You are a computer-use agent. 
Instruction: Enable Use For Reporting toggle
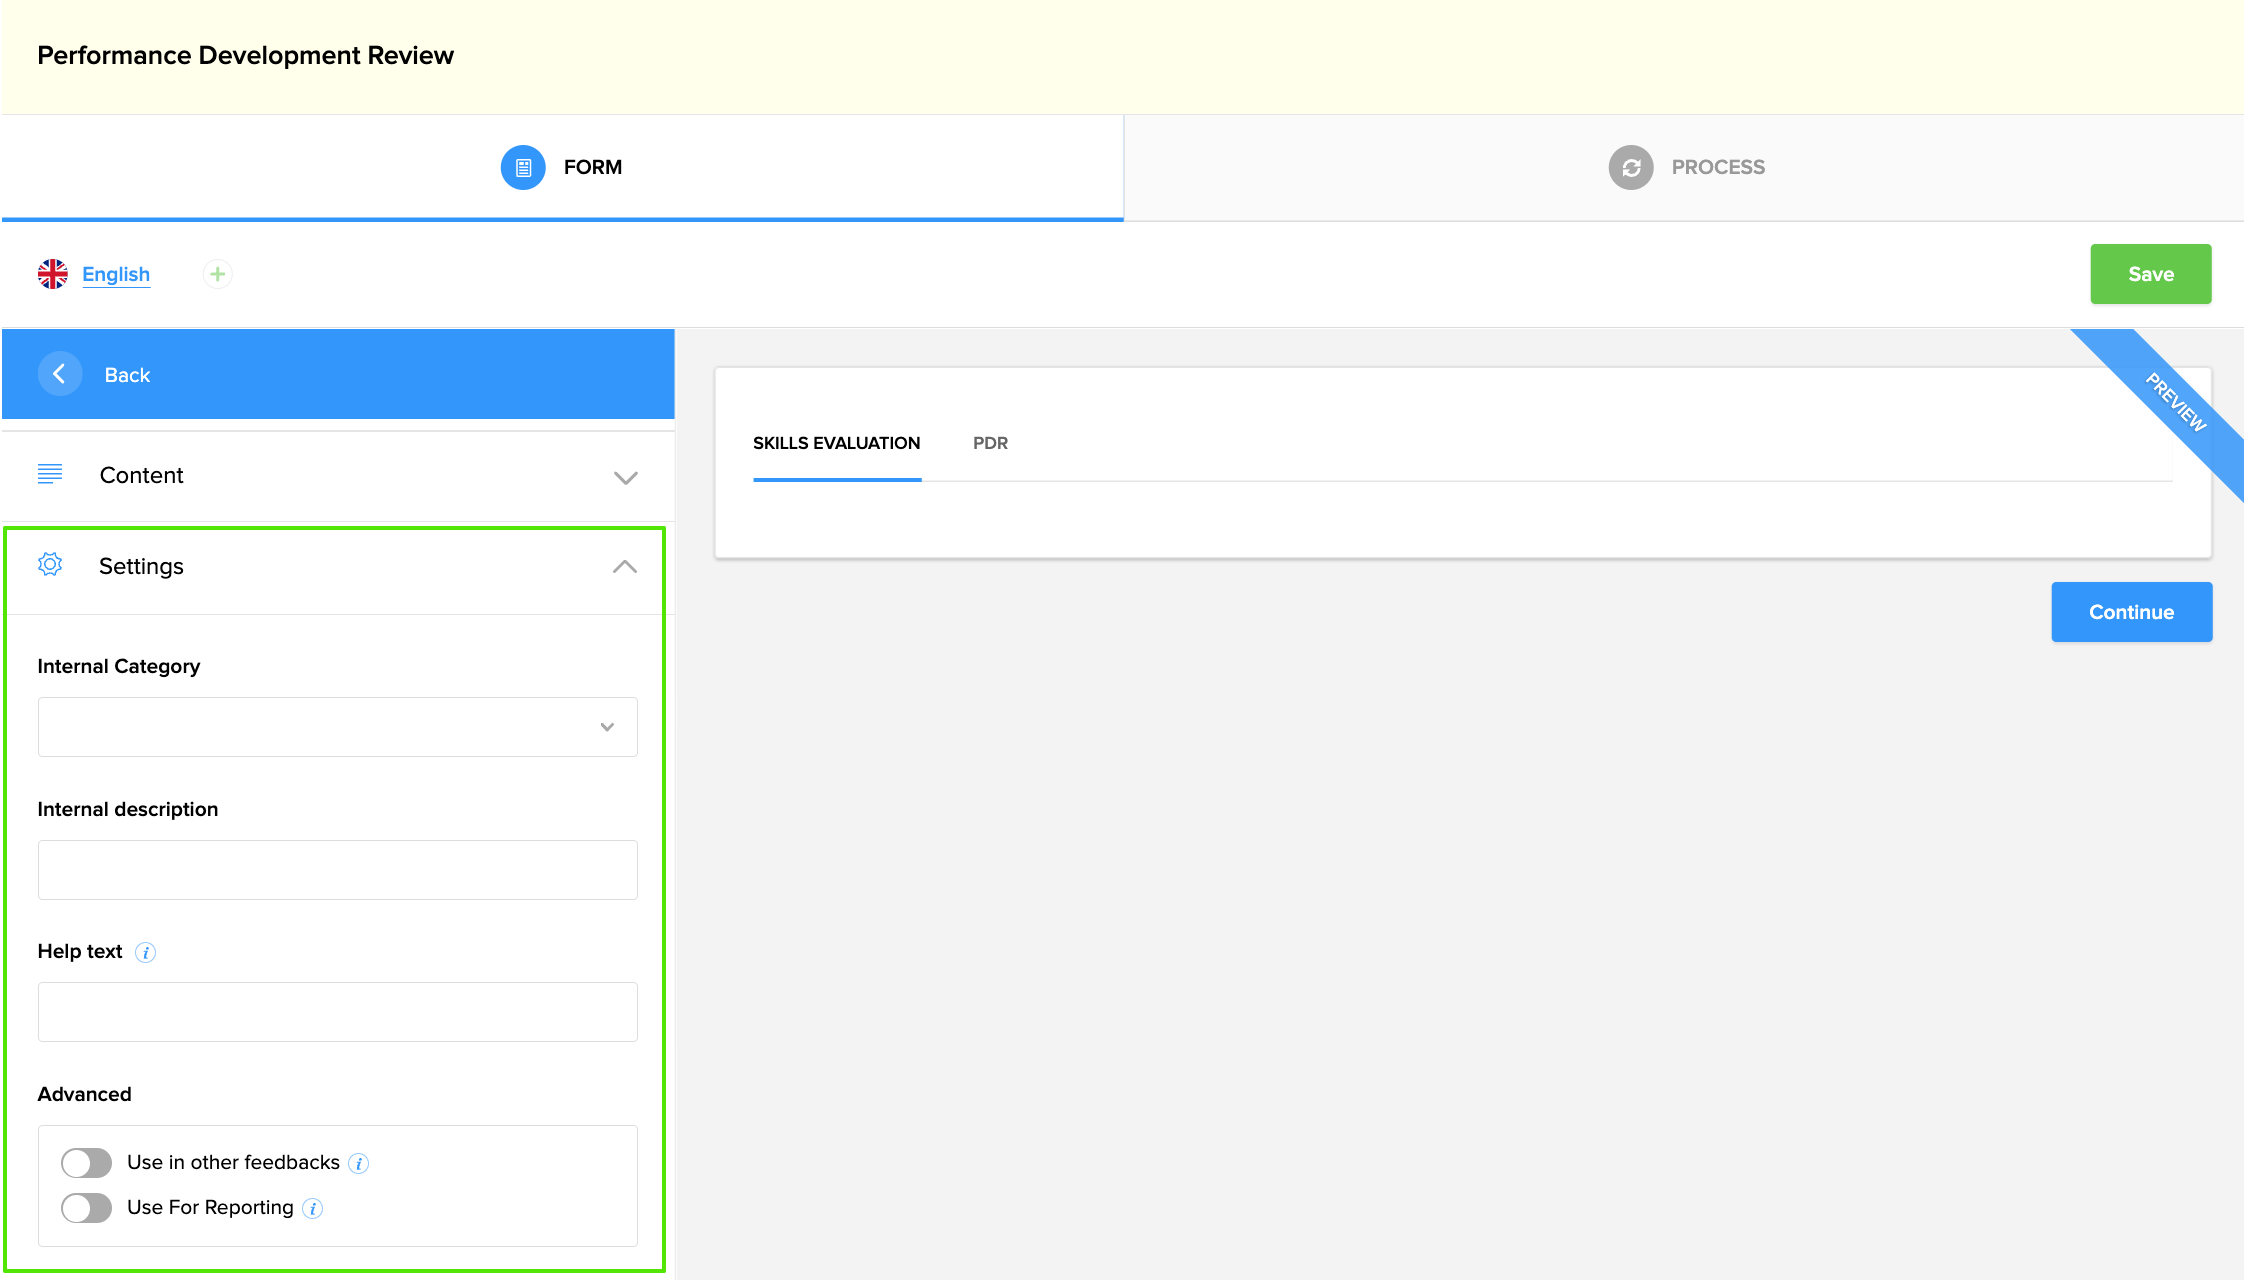[x=87, y=1207]
